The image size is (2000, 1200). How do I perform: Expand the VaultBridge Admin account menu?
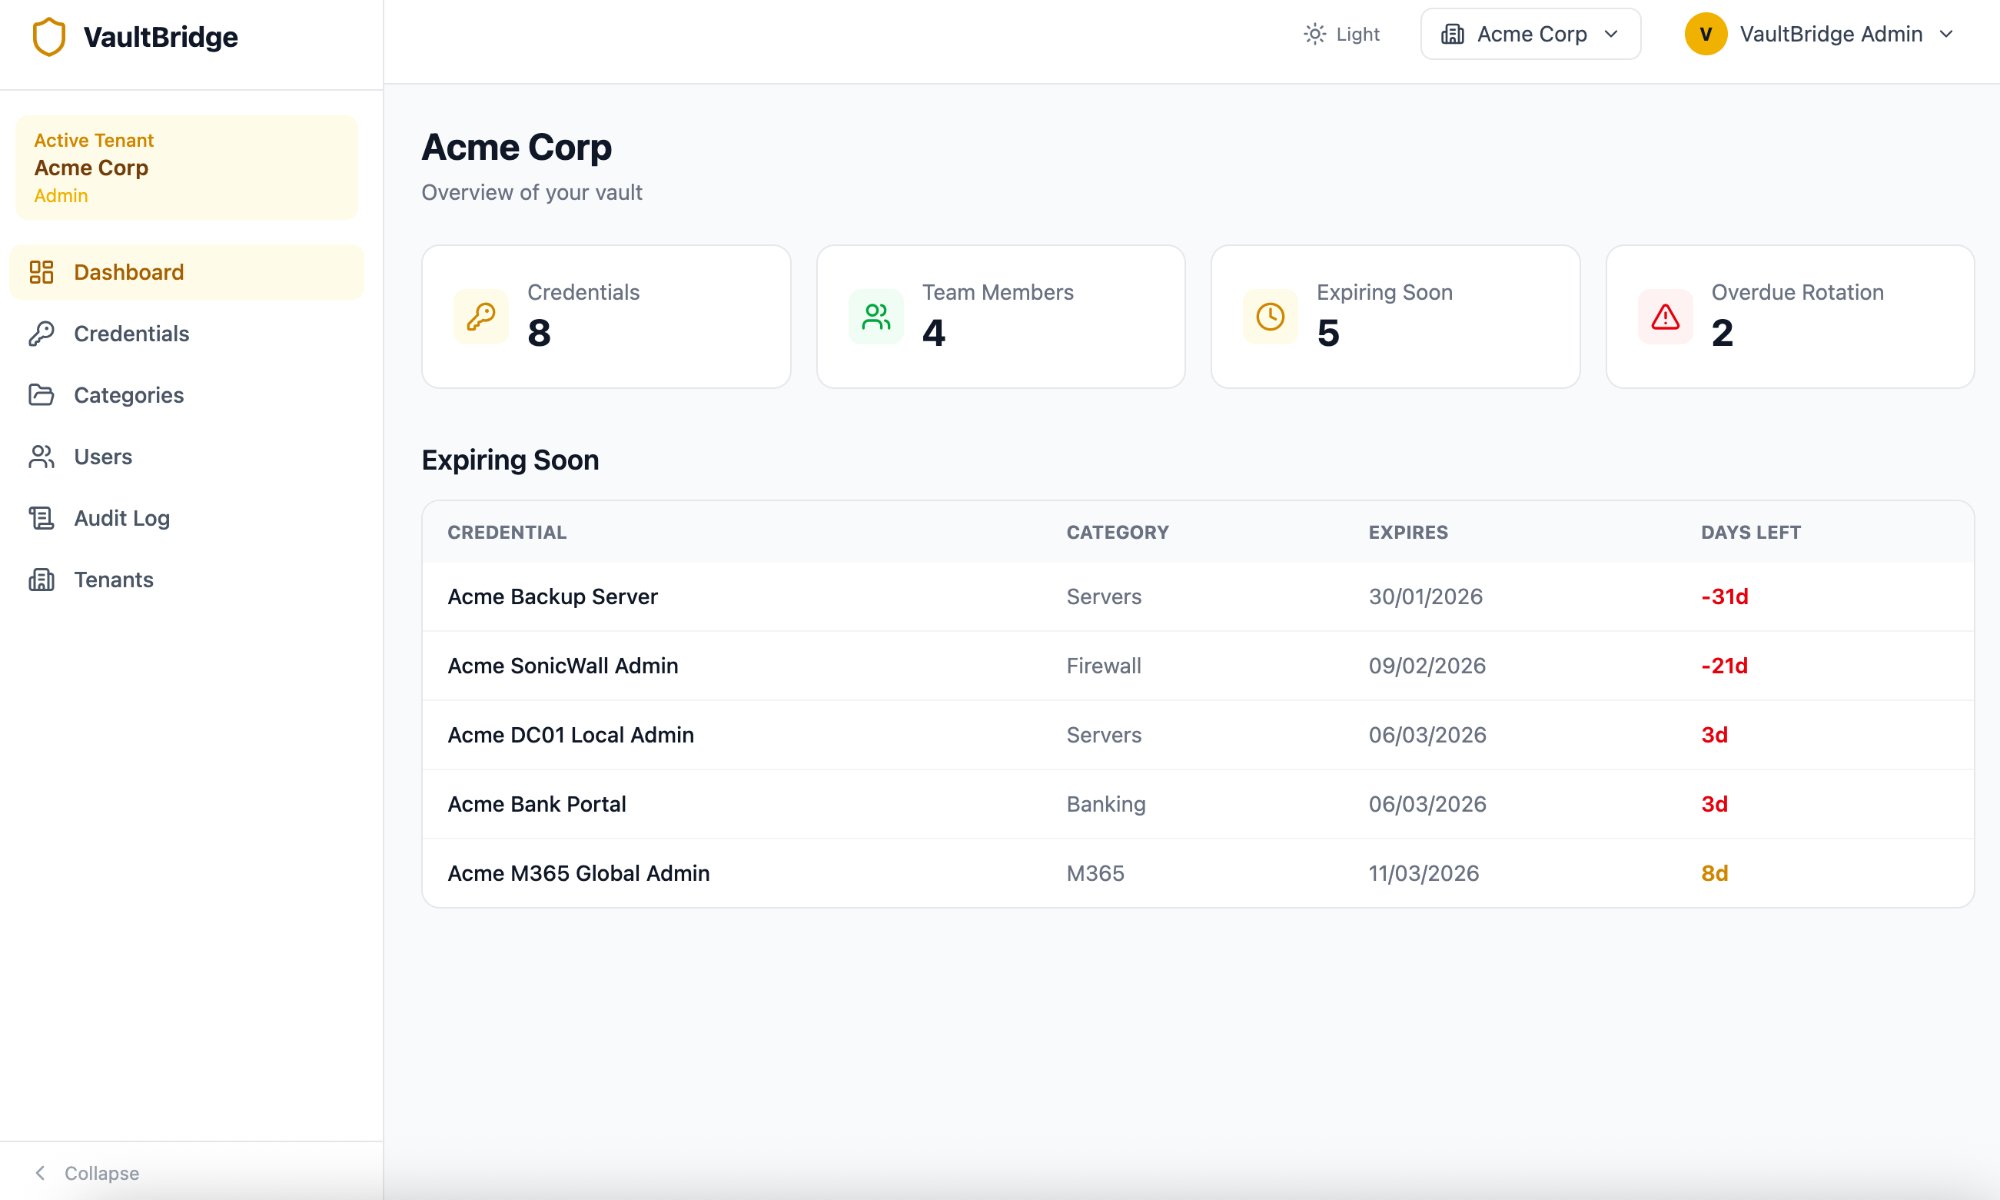click(x=1830, y=33)
